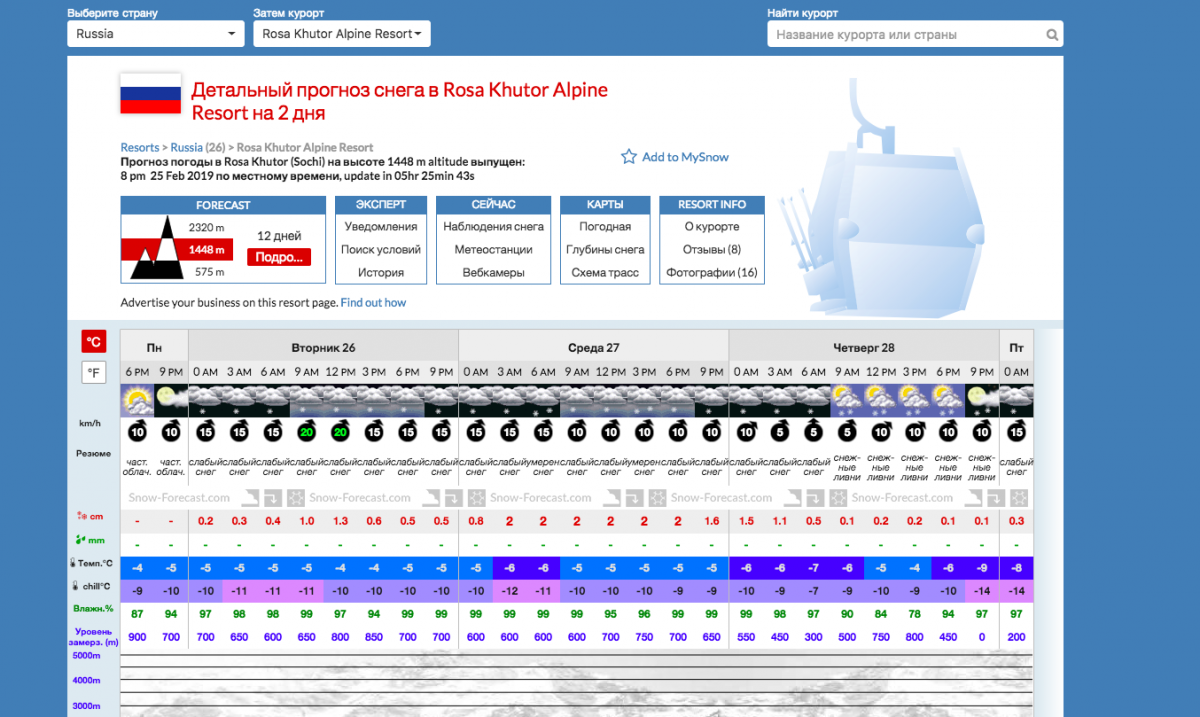1200x717 pixels.
Task: Open the История link
Action: [x=381, y=273]
